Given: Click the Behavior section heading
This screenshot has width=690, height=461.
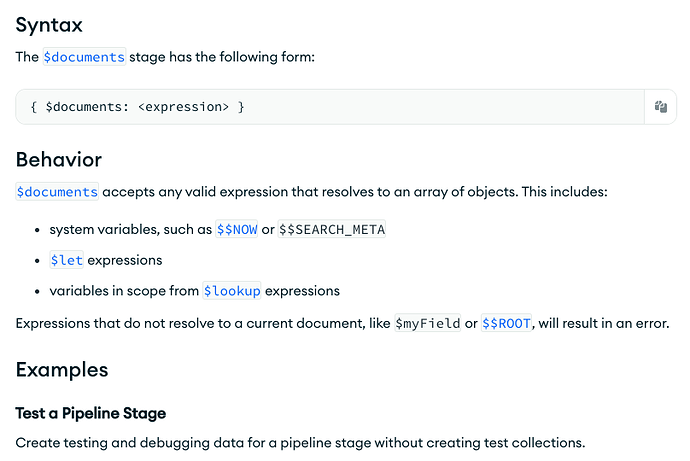Looking at the screenshot, I should [x=58, y=160].
